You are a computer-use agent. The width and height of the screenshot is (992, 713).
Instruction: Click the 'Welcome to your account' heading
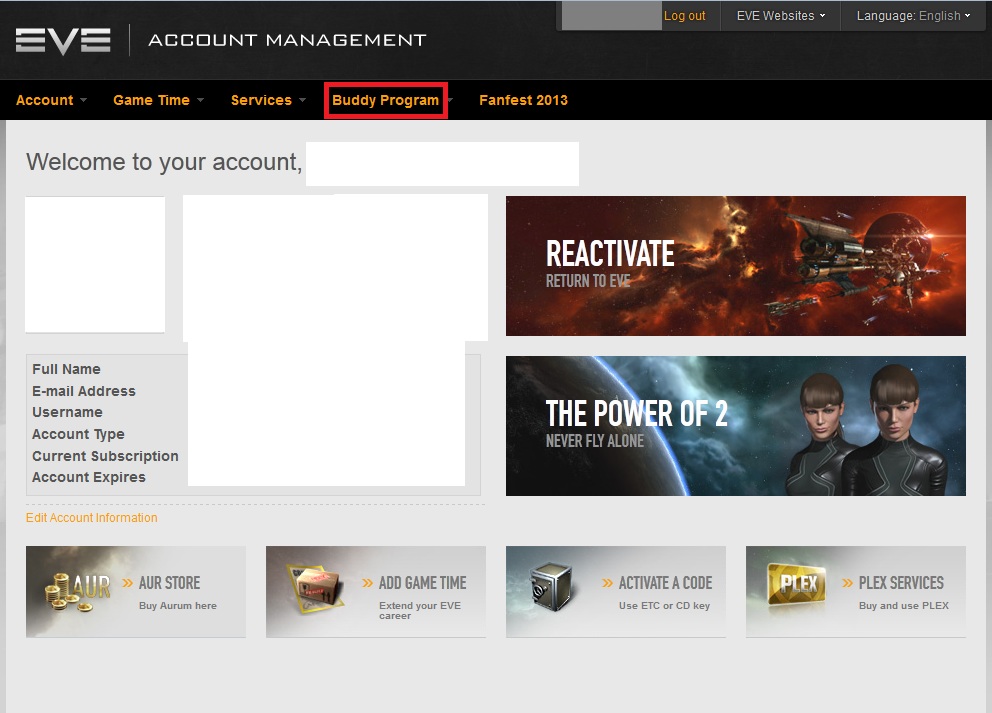[x=164, y=162]
